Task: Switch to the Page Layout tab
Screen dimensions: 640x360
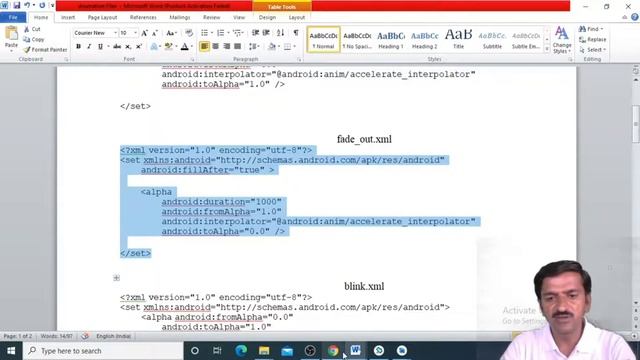Action: click(102, 18)
